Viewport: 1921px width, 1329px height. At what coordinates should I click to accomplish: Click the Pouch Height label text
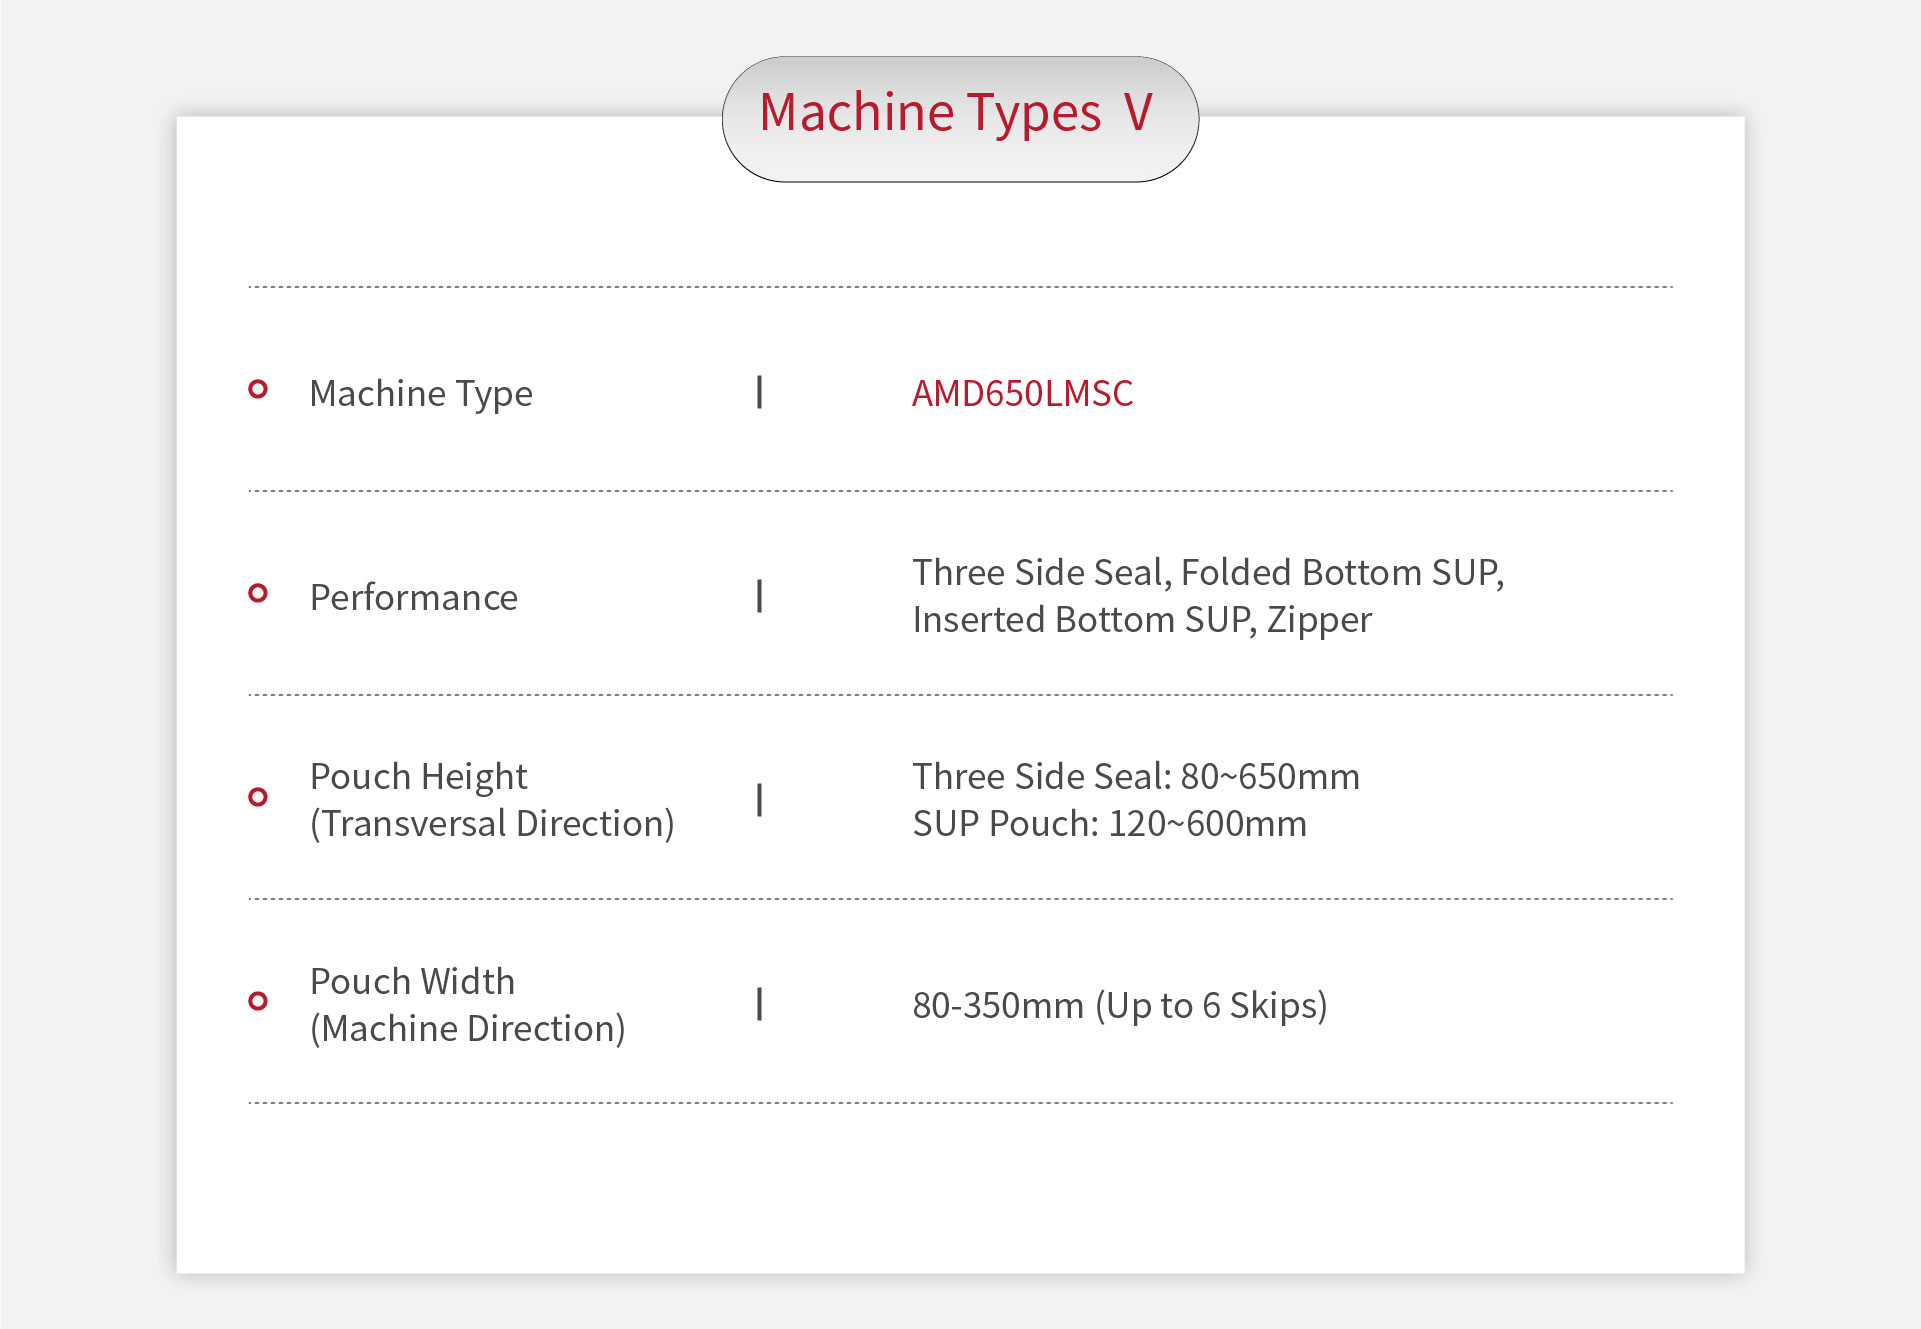[x=418, y=777]
